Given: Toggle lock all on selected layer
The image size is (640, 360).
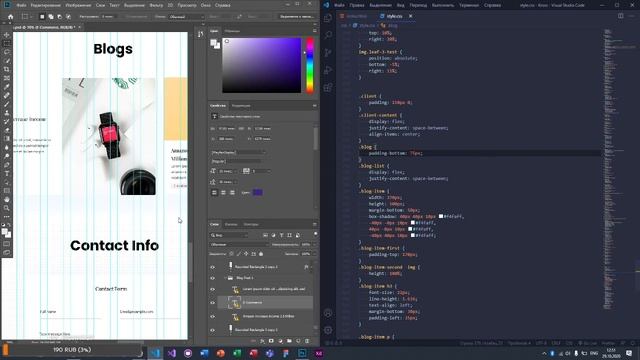Looking at the screenshot, I should tap(261, 254).
